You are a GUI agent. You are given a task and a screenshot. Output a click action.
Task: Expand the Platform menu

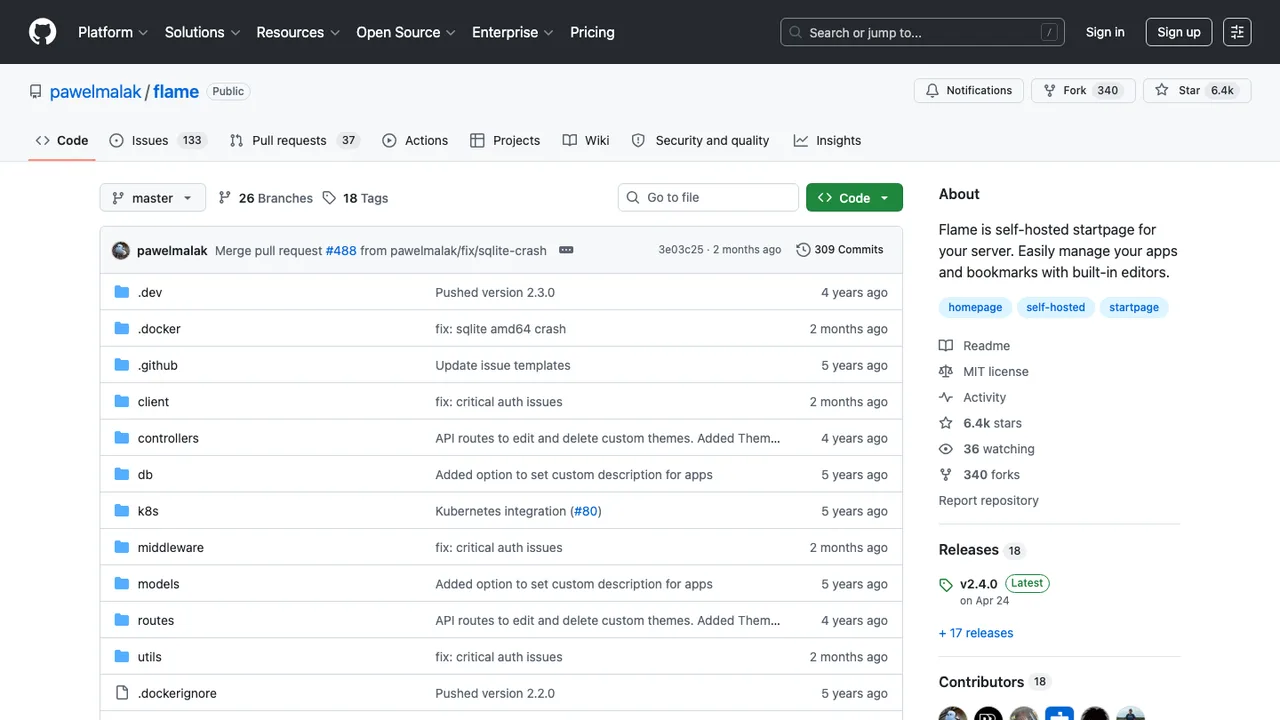tap(113, 32)
